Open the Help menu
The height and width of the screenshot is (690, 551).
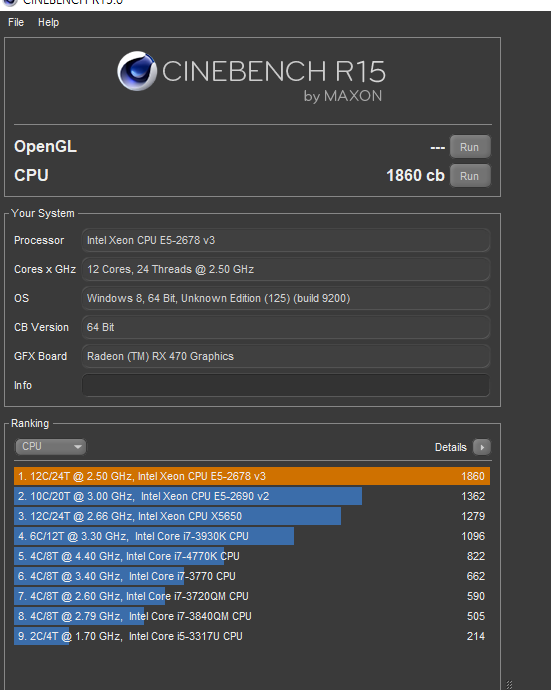click(x=48, y=22)
